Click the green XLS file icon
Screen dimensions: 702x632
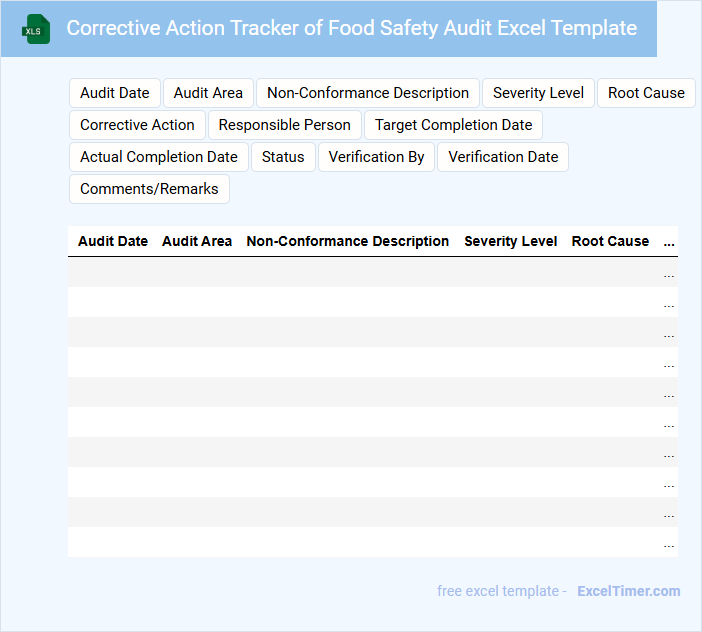[x=37, y=29]
